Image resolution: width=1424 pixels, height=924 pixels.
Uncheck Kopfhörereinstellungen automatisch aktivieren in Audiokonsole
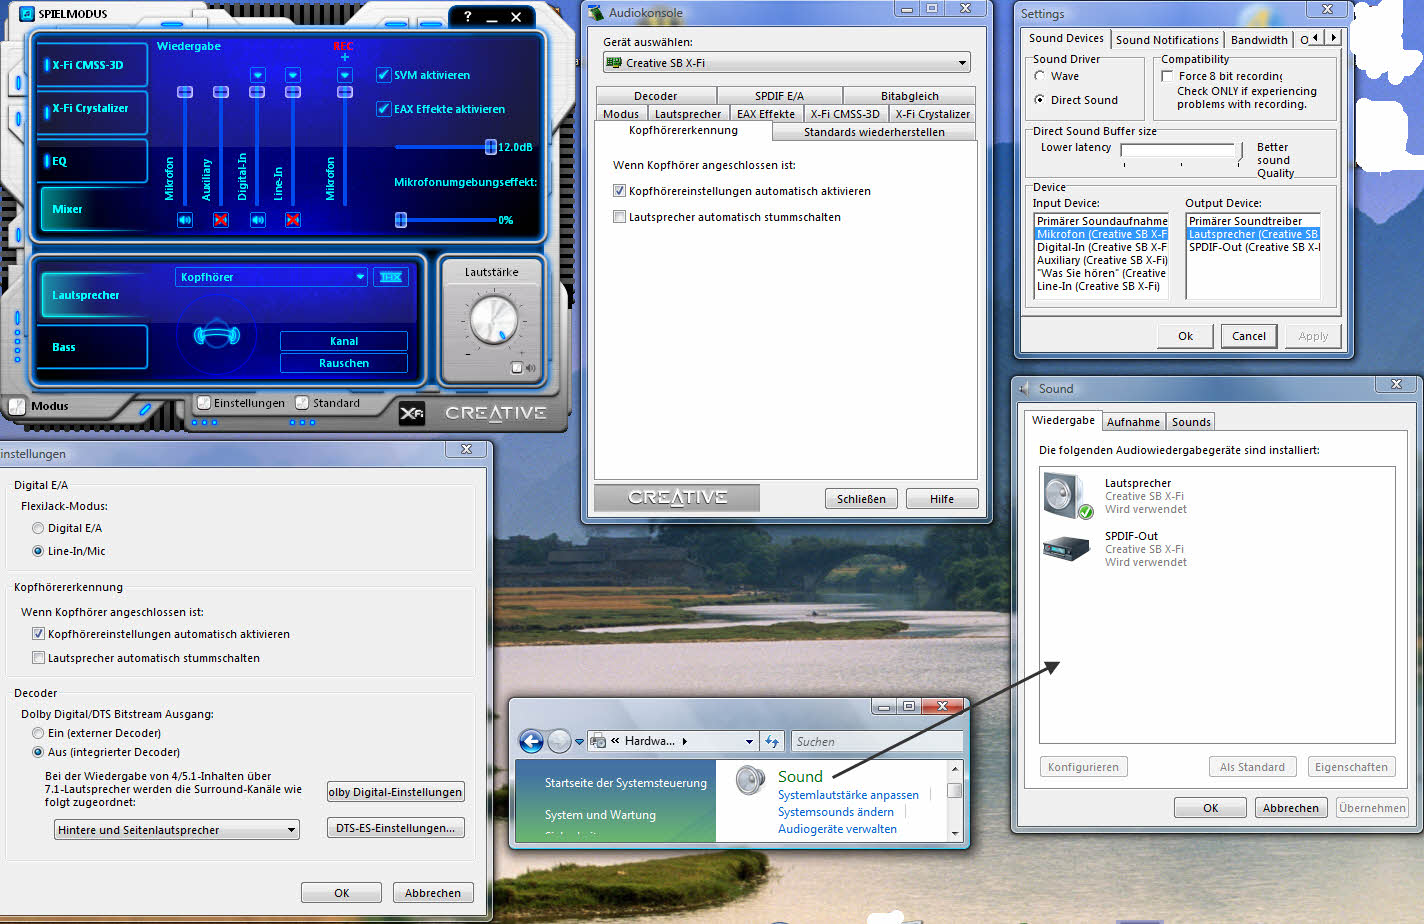619,191
